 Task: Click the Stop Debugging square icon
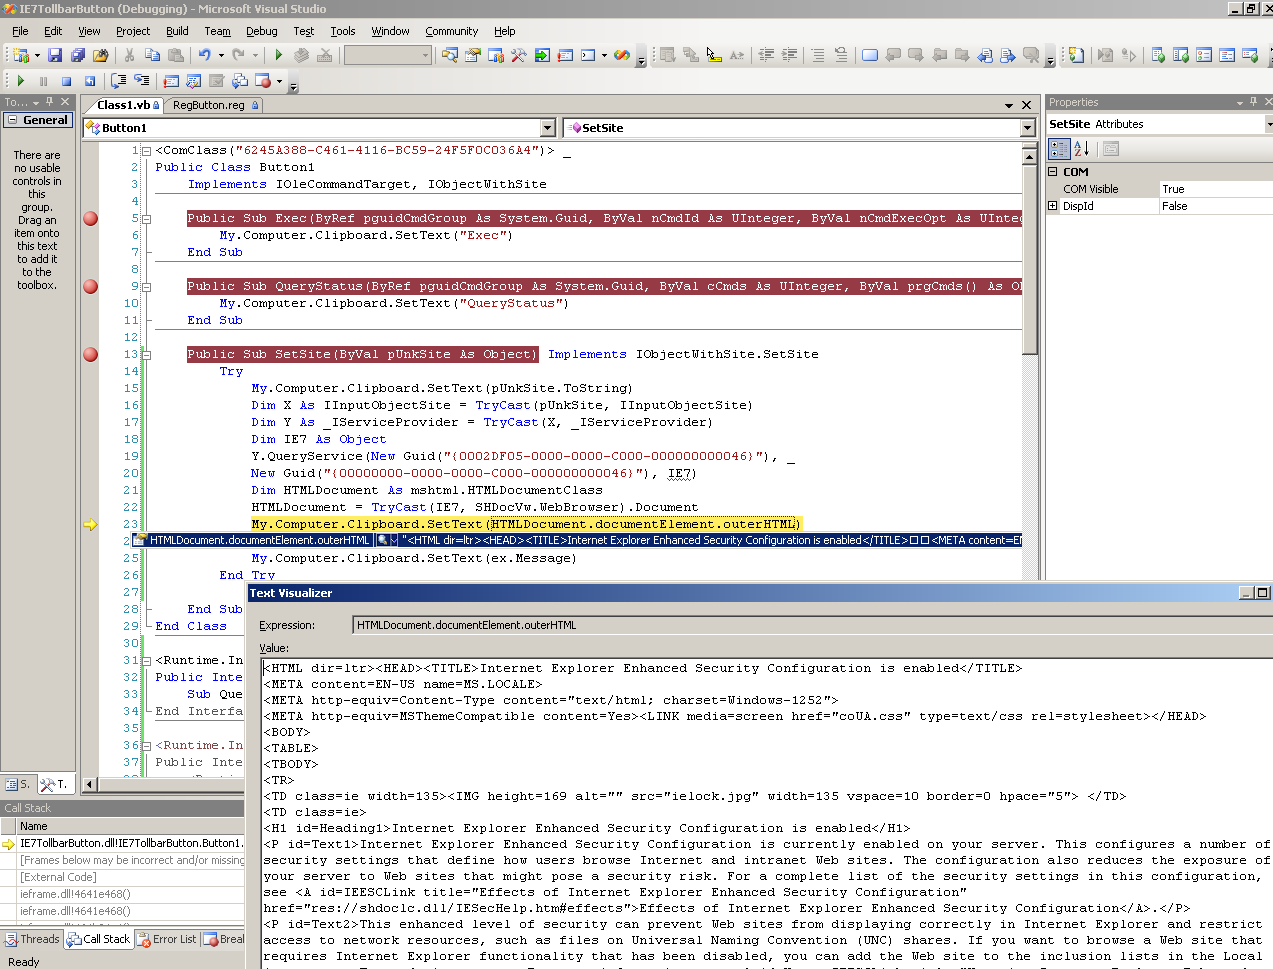[66, 81]
